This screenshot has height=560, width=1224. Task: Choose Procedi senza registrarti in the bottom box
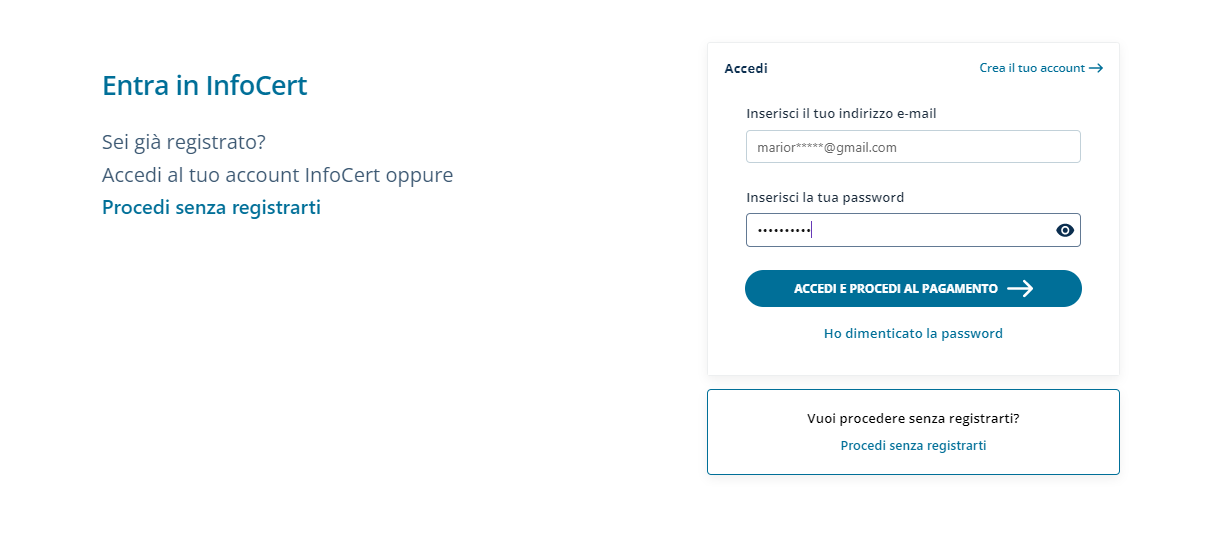click(913, 445)
